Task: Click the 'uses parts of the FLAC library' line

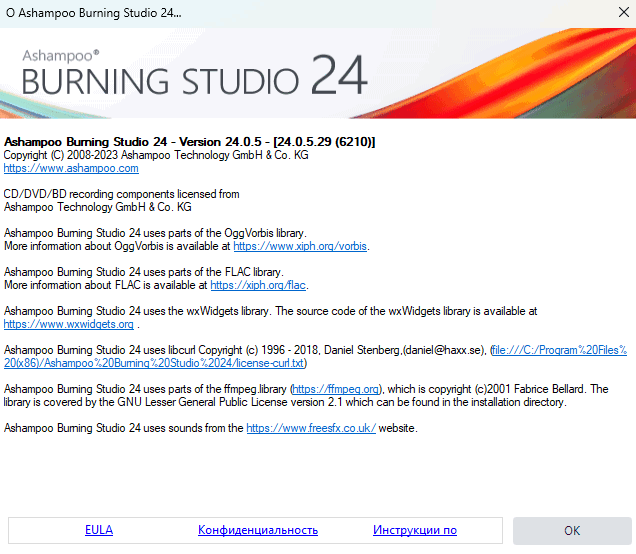Action: (x=144, y=272)
